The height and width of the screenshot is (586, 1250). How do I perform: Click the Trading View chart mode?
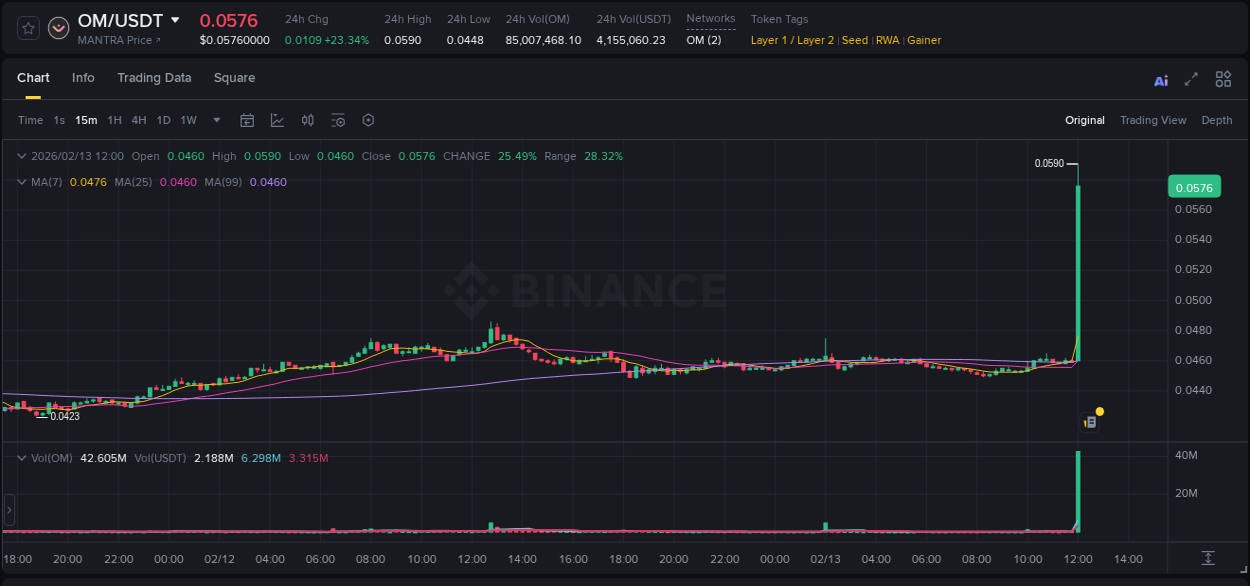(1153, 120)
